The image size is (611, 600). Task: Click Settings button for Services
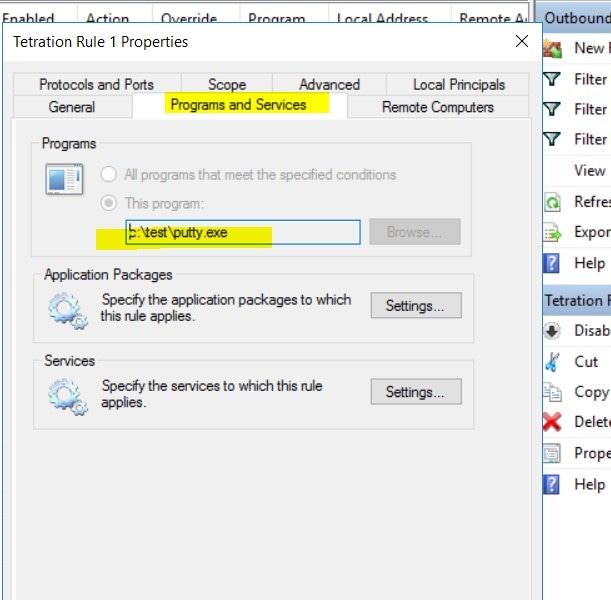416,392
